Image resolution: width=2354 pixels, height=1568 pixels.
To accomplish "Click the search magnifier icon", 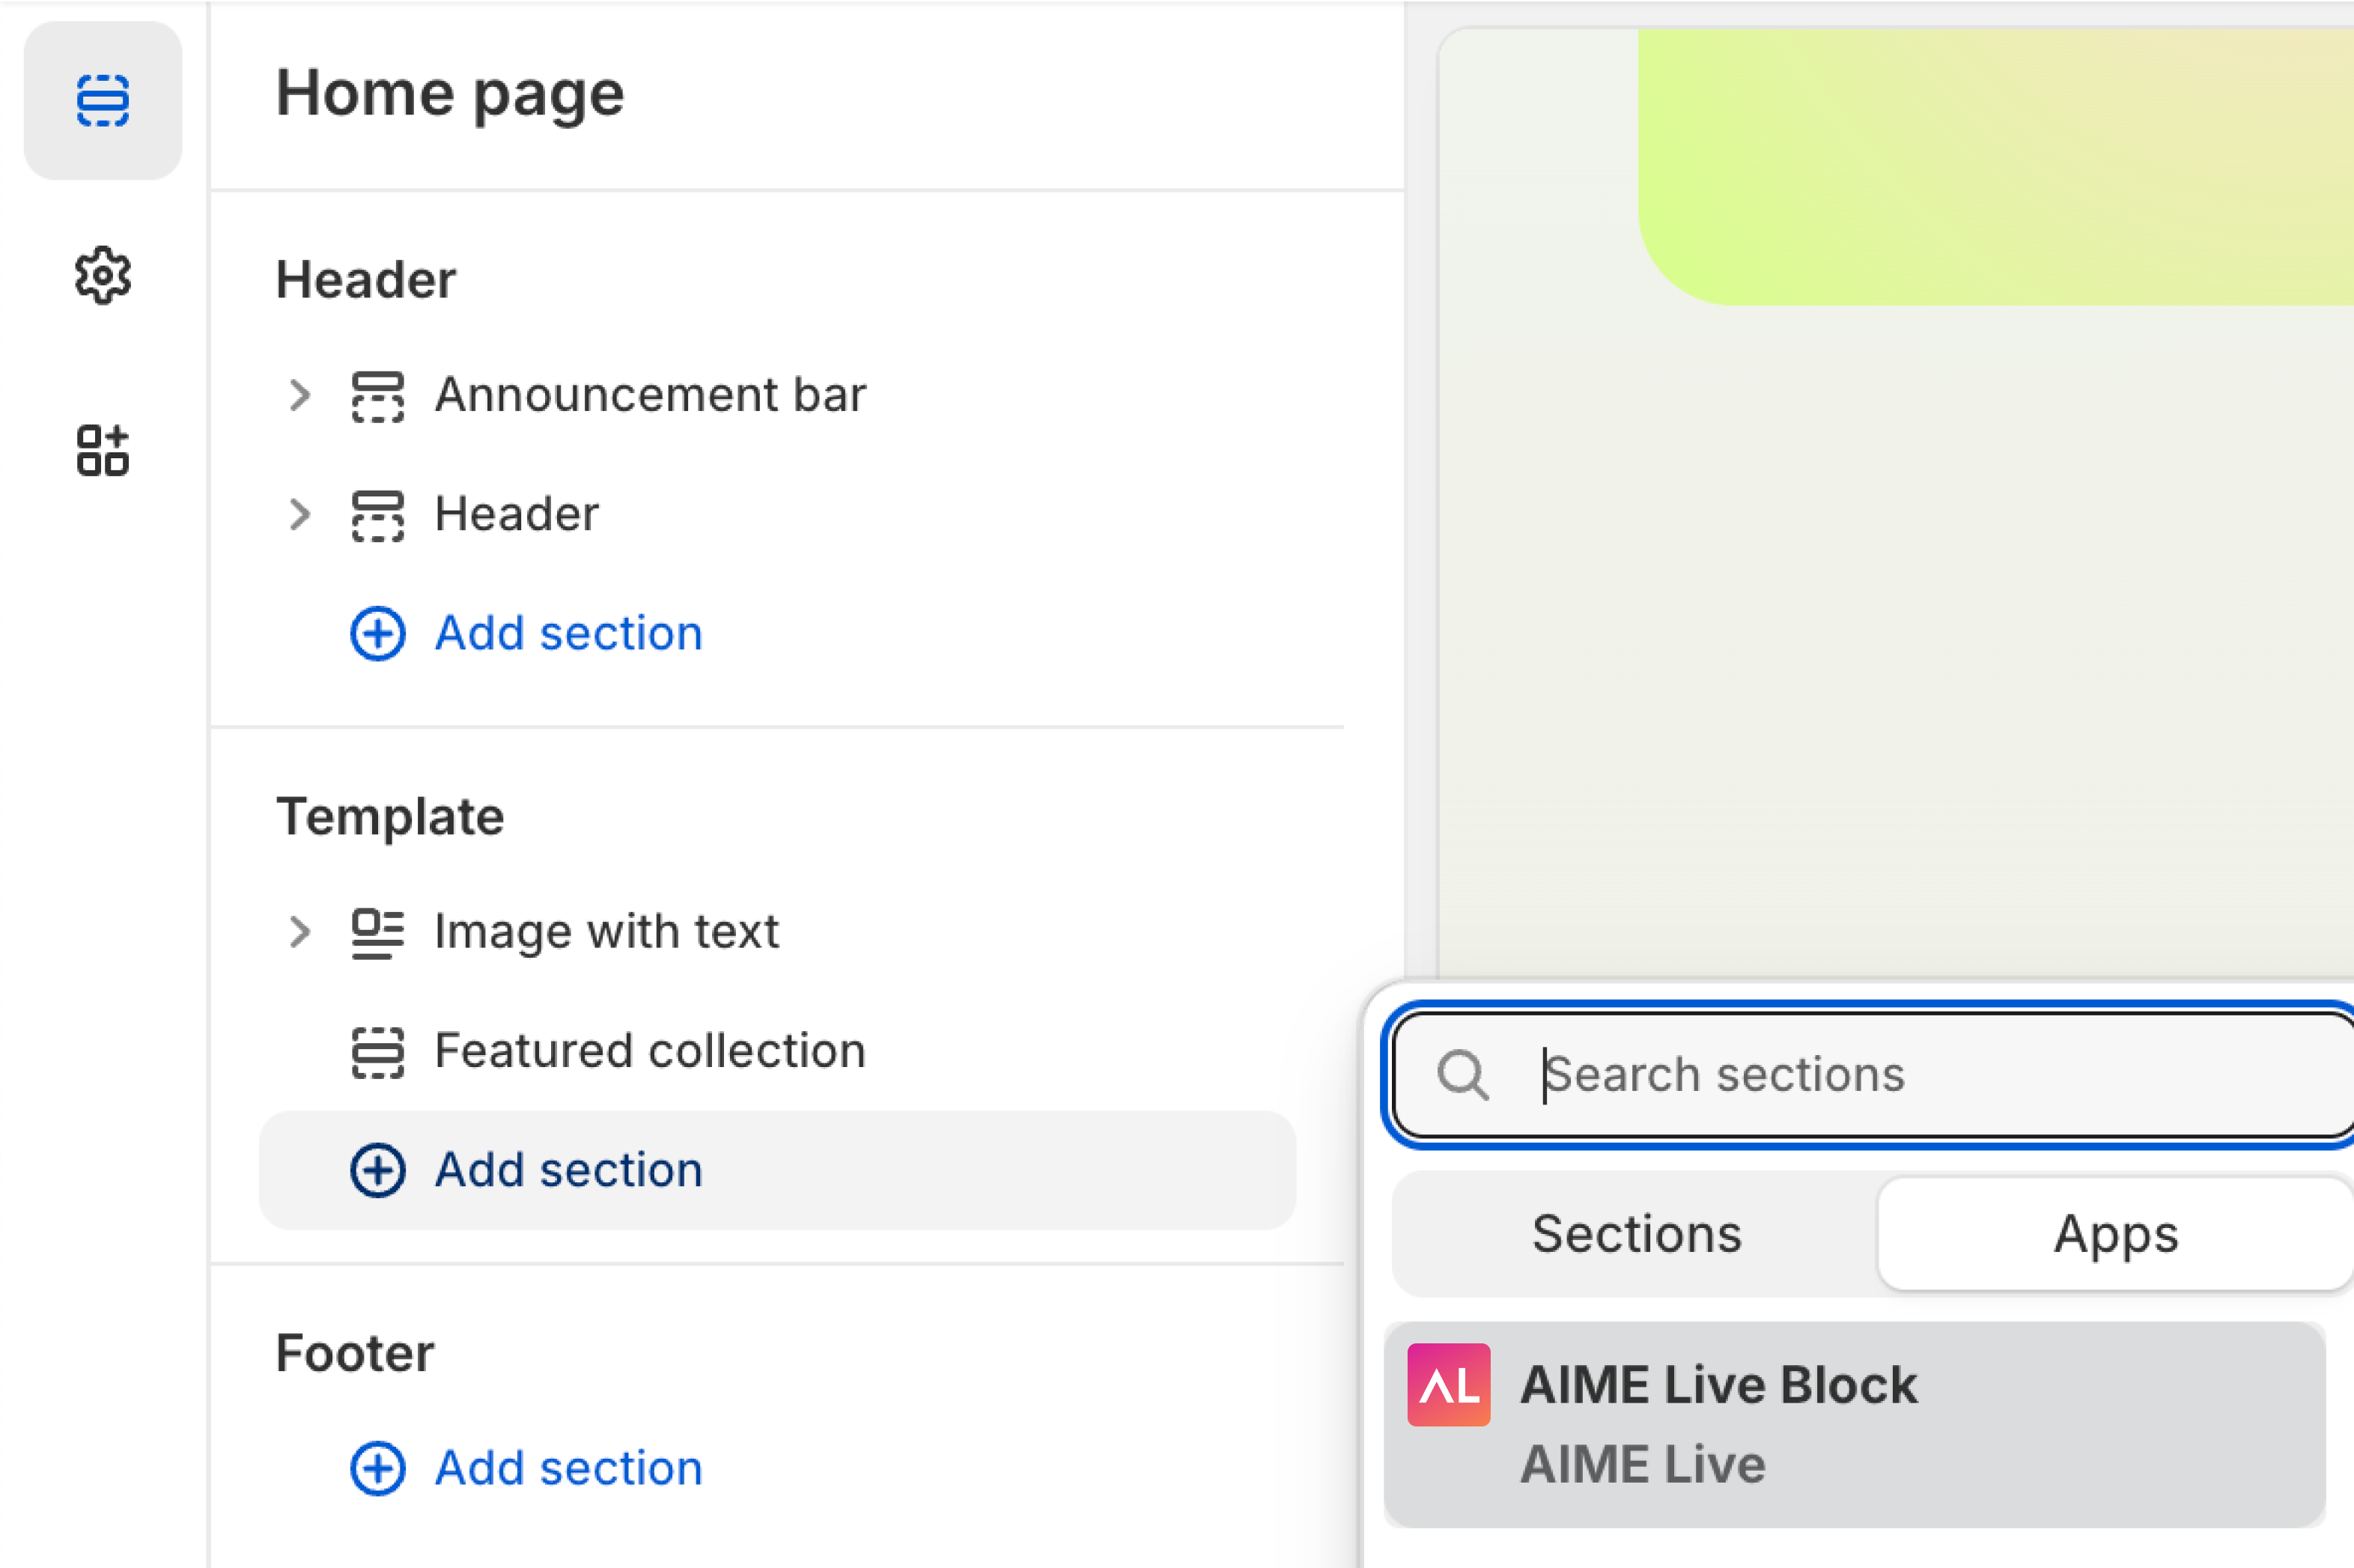I will click(1463, 1075).
